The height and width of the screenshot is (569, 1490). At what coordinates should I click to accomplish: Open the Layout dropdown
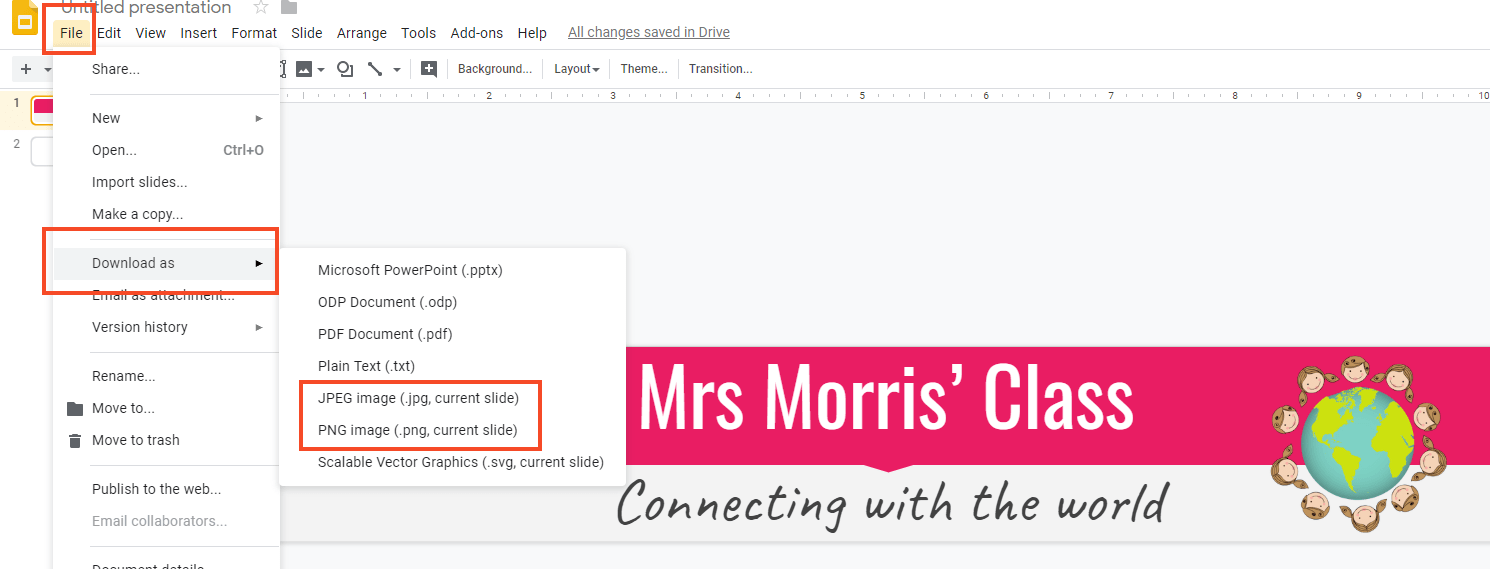tap(576, 69)
